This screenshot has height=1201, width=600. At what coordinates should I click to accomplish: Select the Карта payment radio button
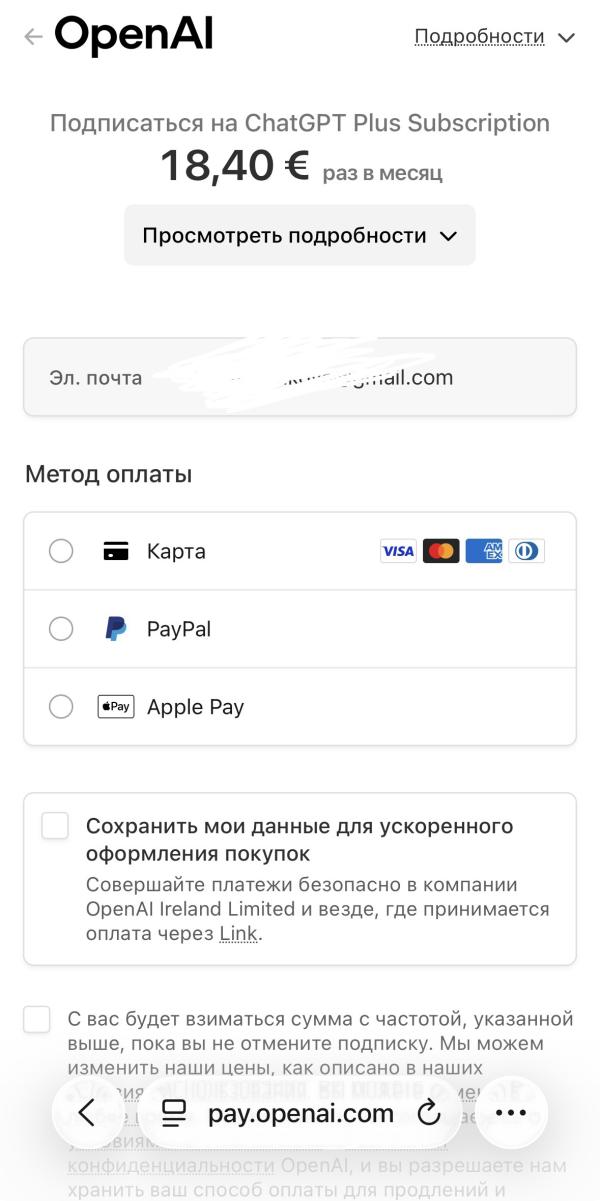pos(61,551)
